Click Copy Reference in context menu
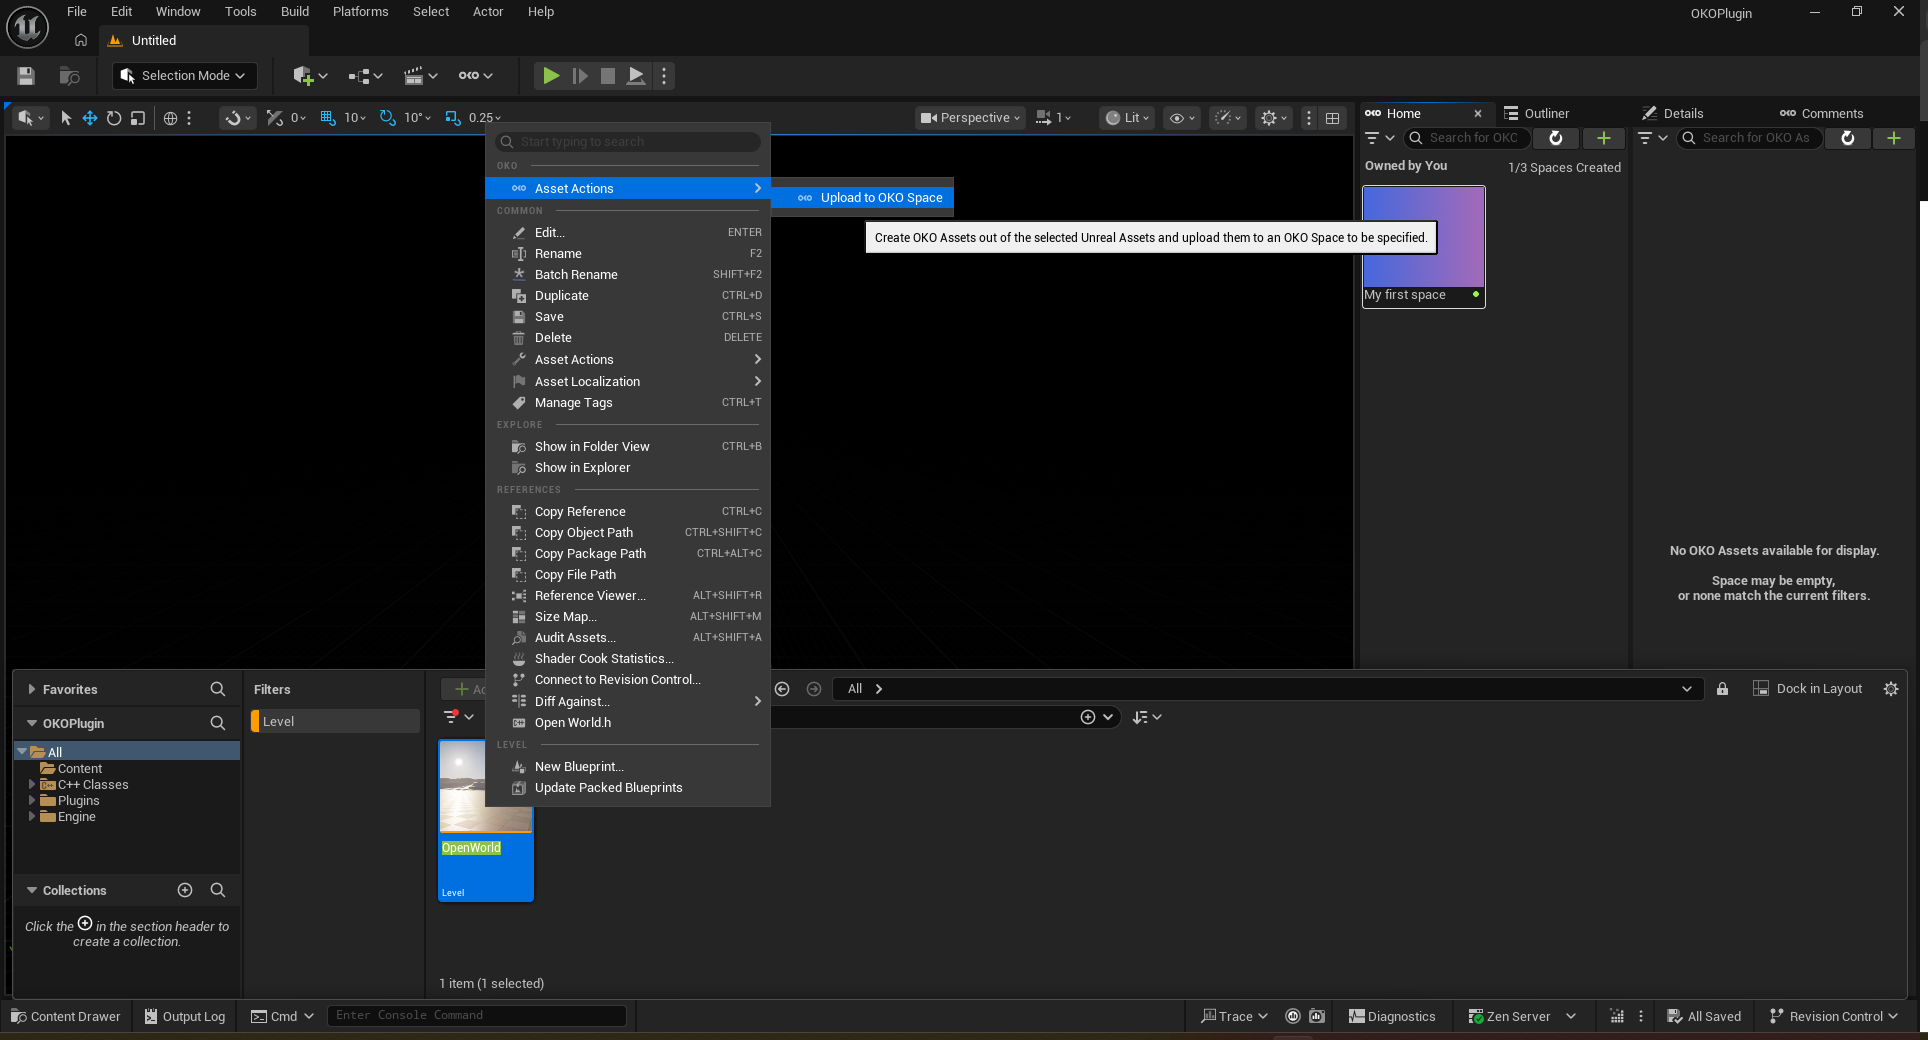Viewport: 1928px width, 1040px height. 627,512
